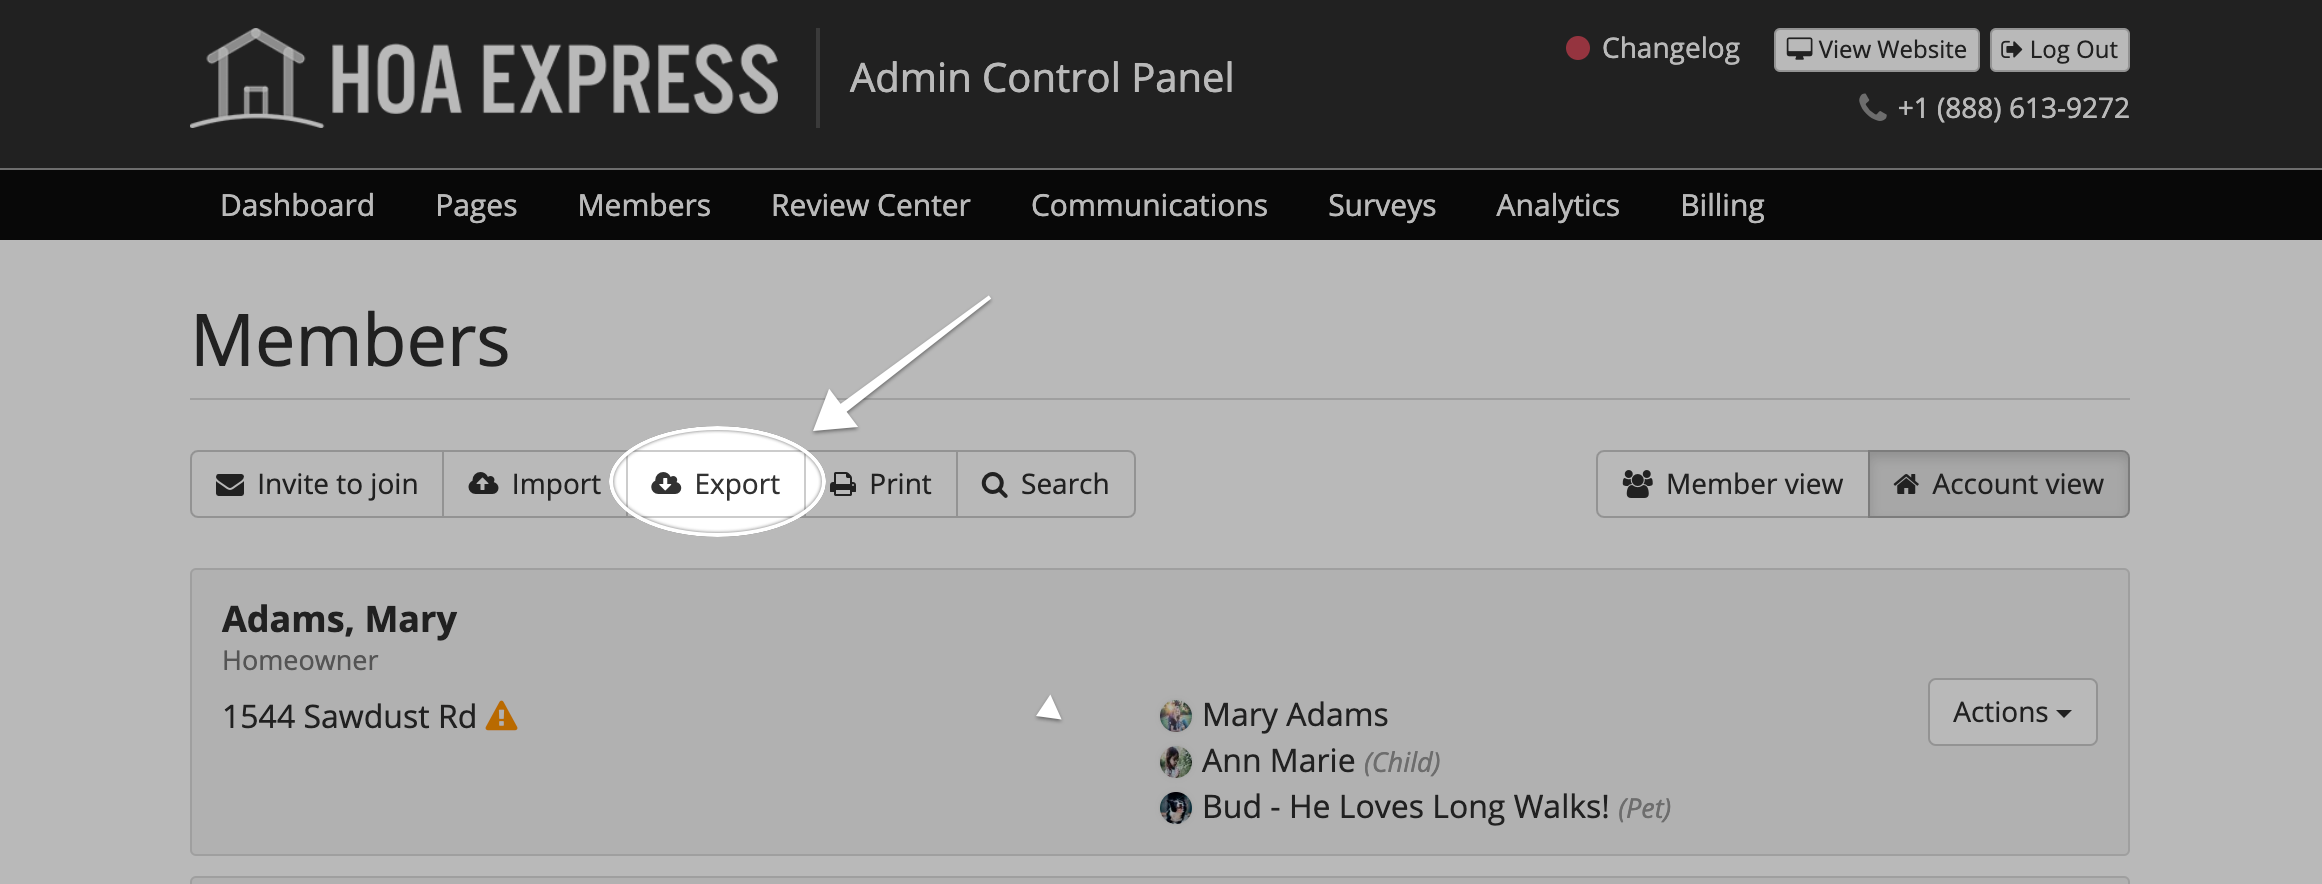This screenshot has height=884, width=2322.
Task: Open the Actions dropdown for Adams
Action: (x=2012, y=712)
